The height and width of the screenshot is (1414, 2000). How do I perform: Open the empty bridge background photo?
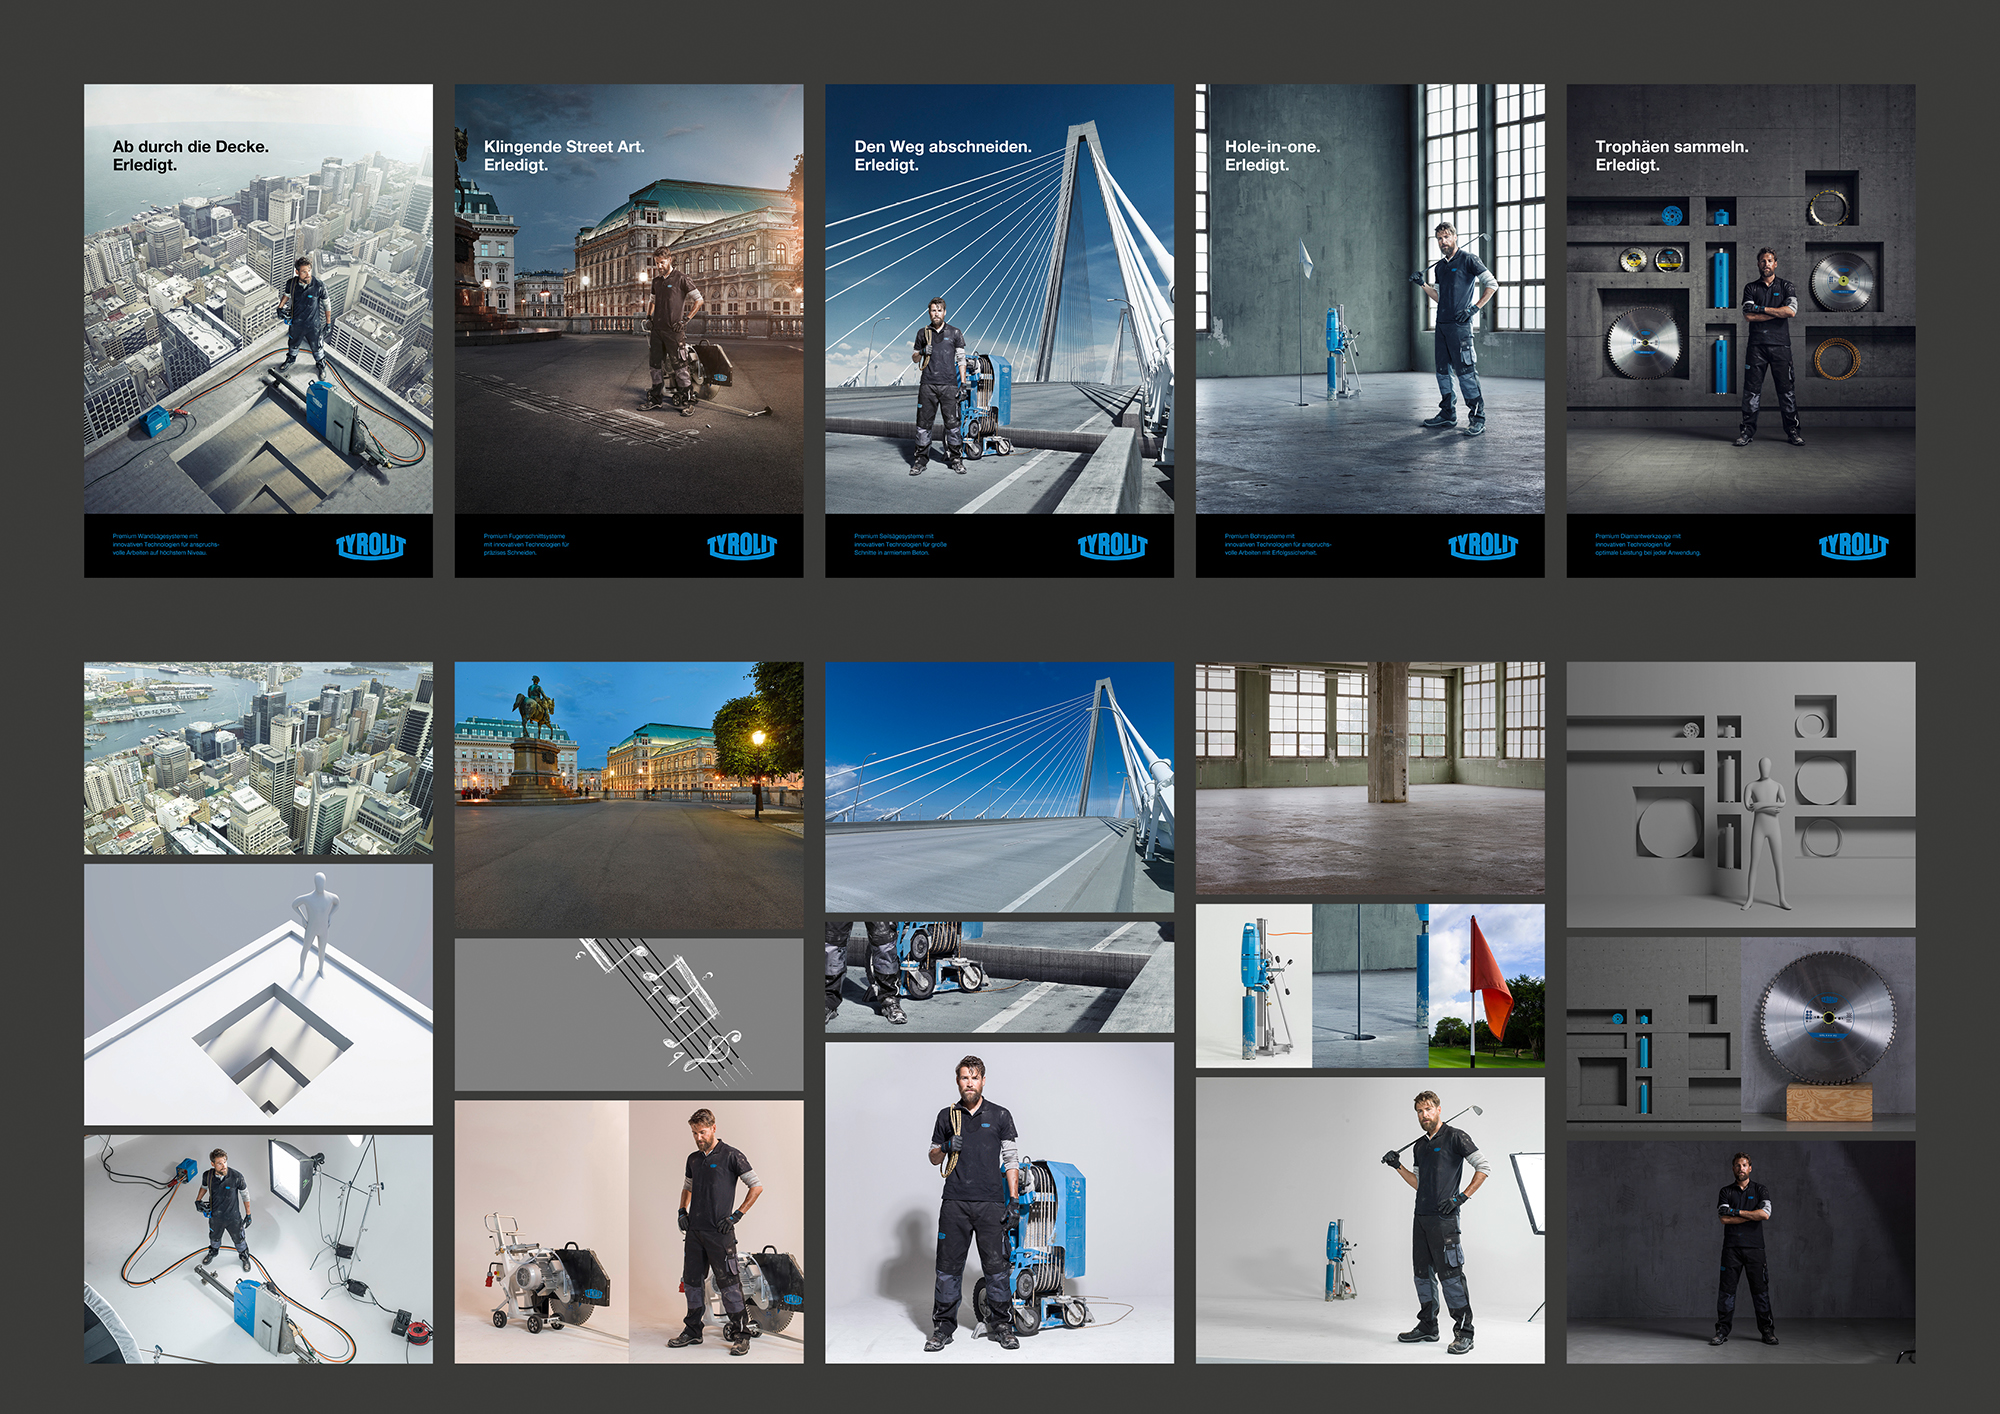(999, 786)
